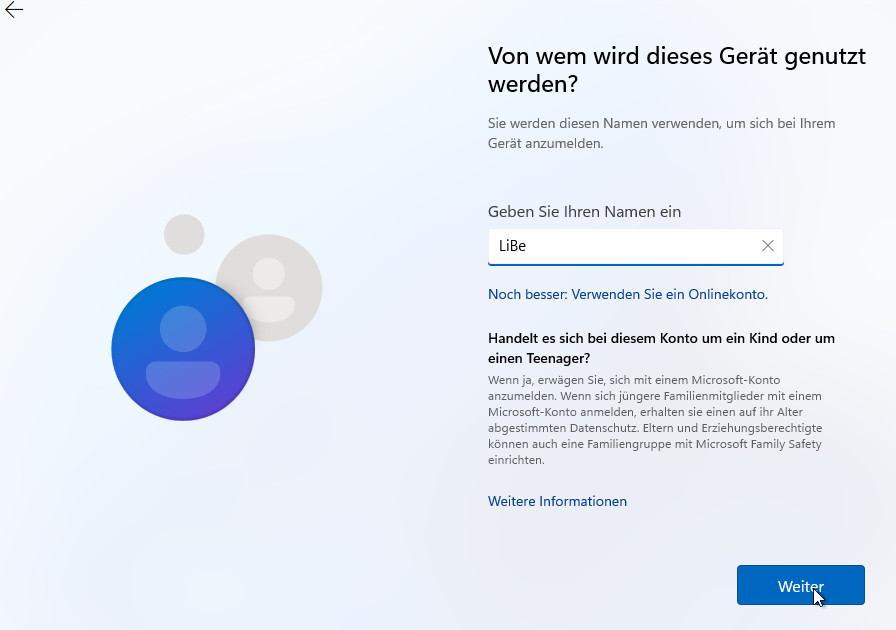Click the "Geben Sie Ihren Namen ein" label
Screen dimensions: 896x630
point(584,211)
